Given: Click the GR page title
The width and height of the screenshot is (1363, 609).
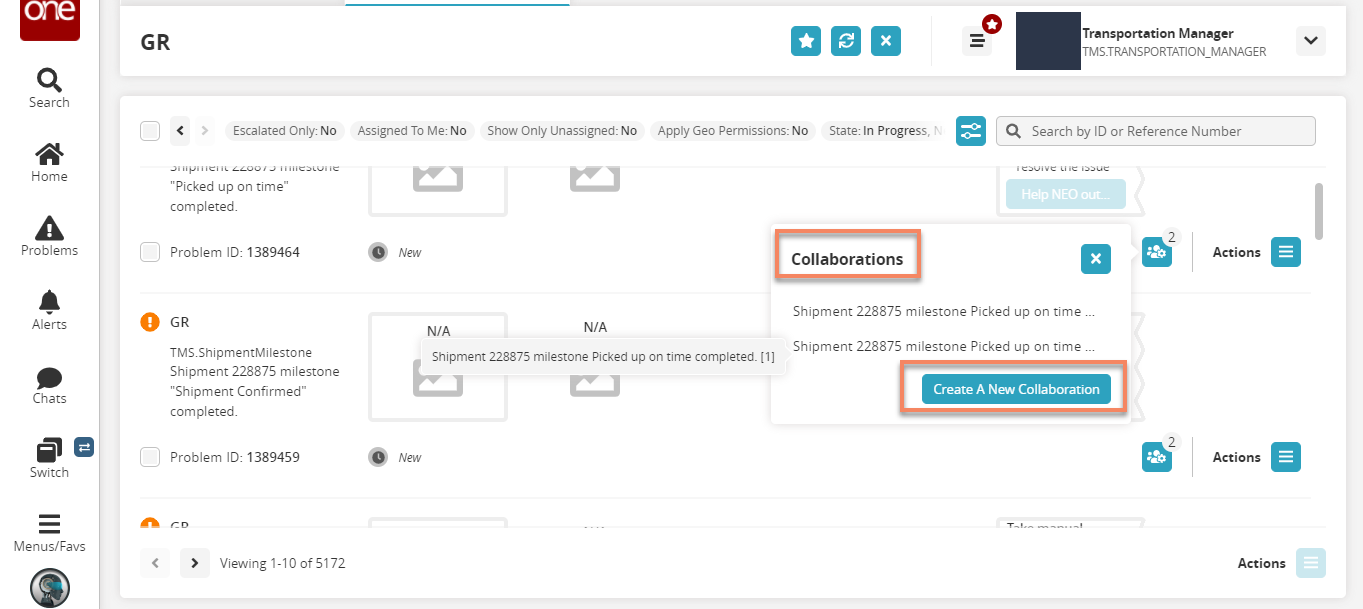Looking at the screenshot, I should [x=155, y=41].
